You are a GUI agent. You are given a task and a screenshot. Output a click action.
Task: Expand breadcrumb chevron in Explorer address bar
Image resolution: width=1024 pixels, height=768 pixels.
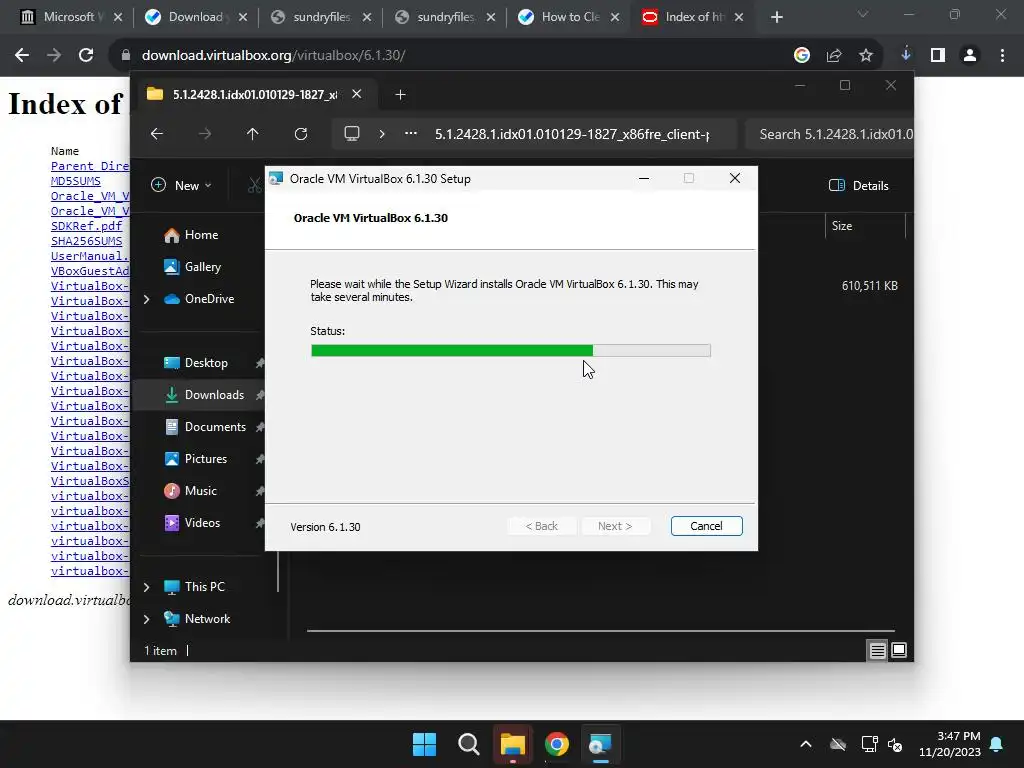382,134
